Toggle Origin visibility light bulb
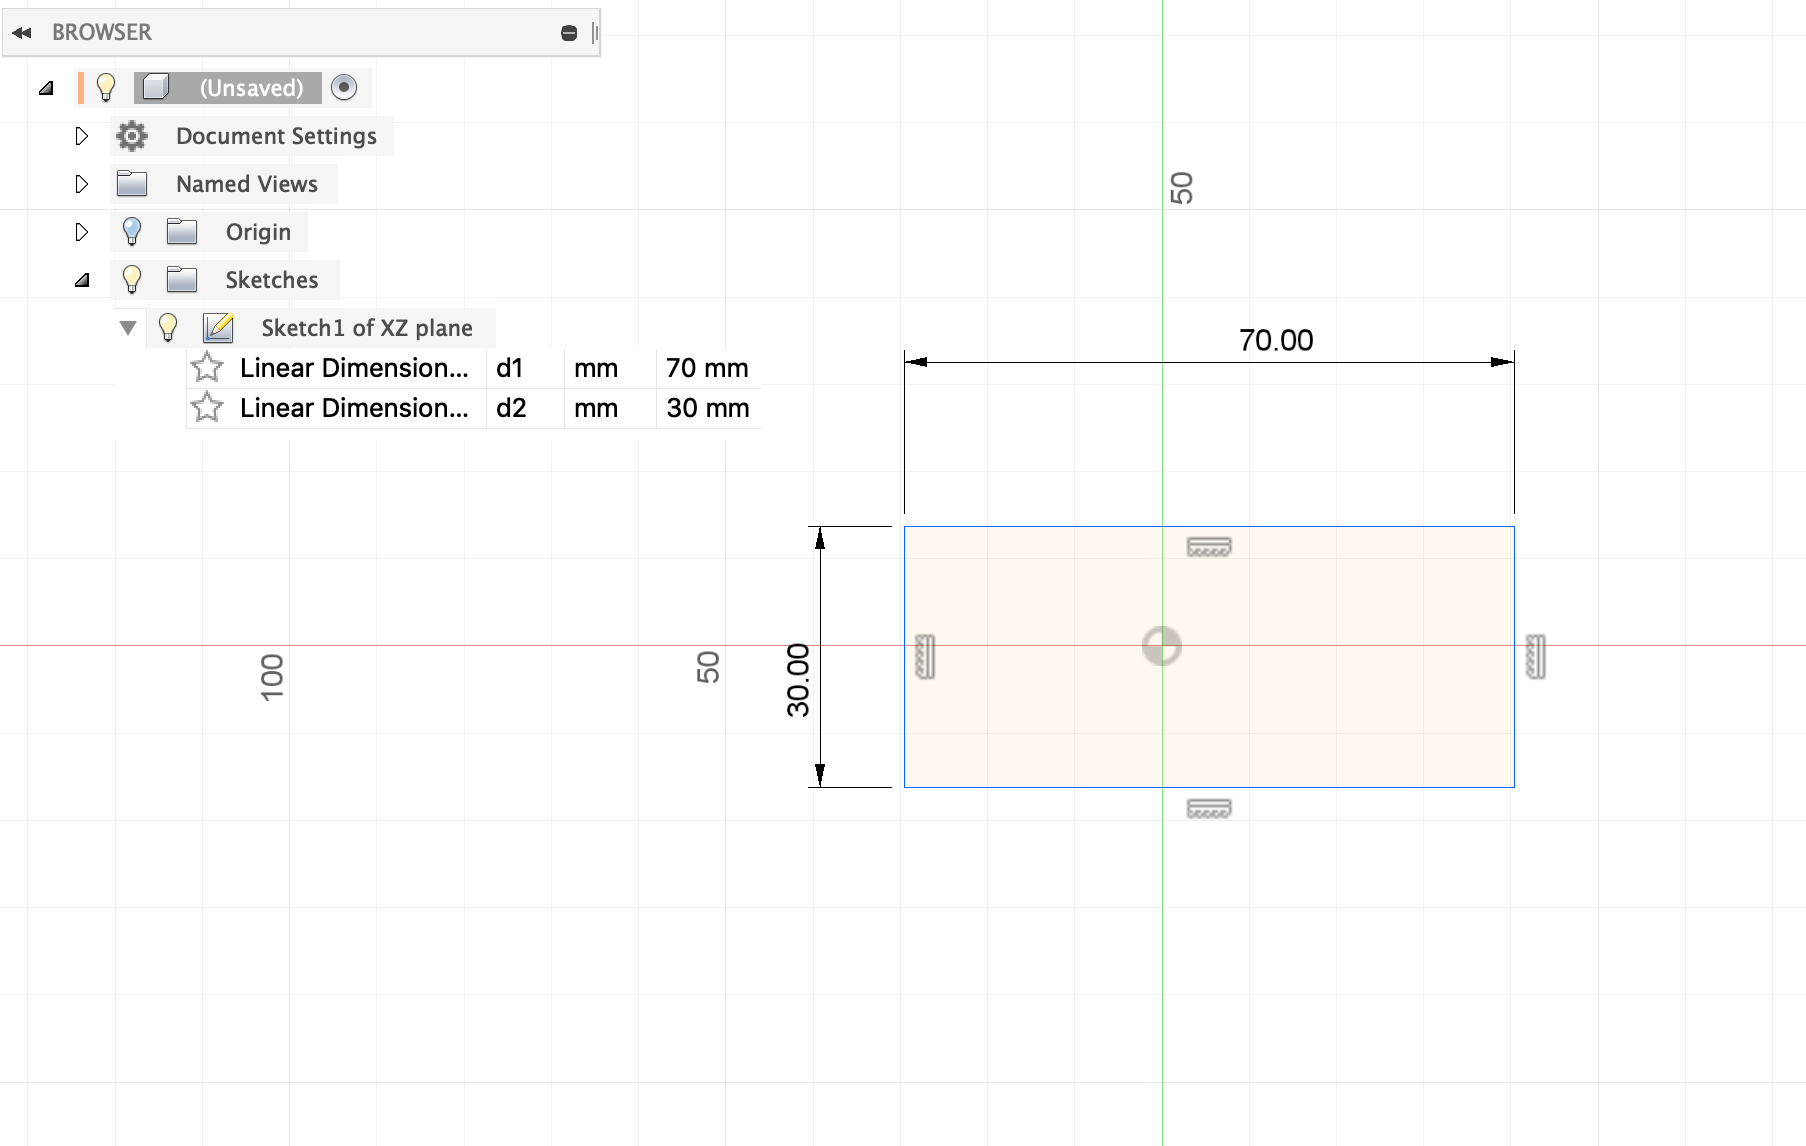The image size is (1806, 1146). click(132, 232)
